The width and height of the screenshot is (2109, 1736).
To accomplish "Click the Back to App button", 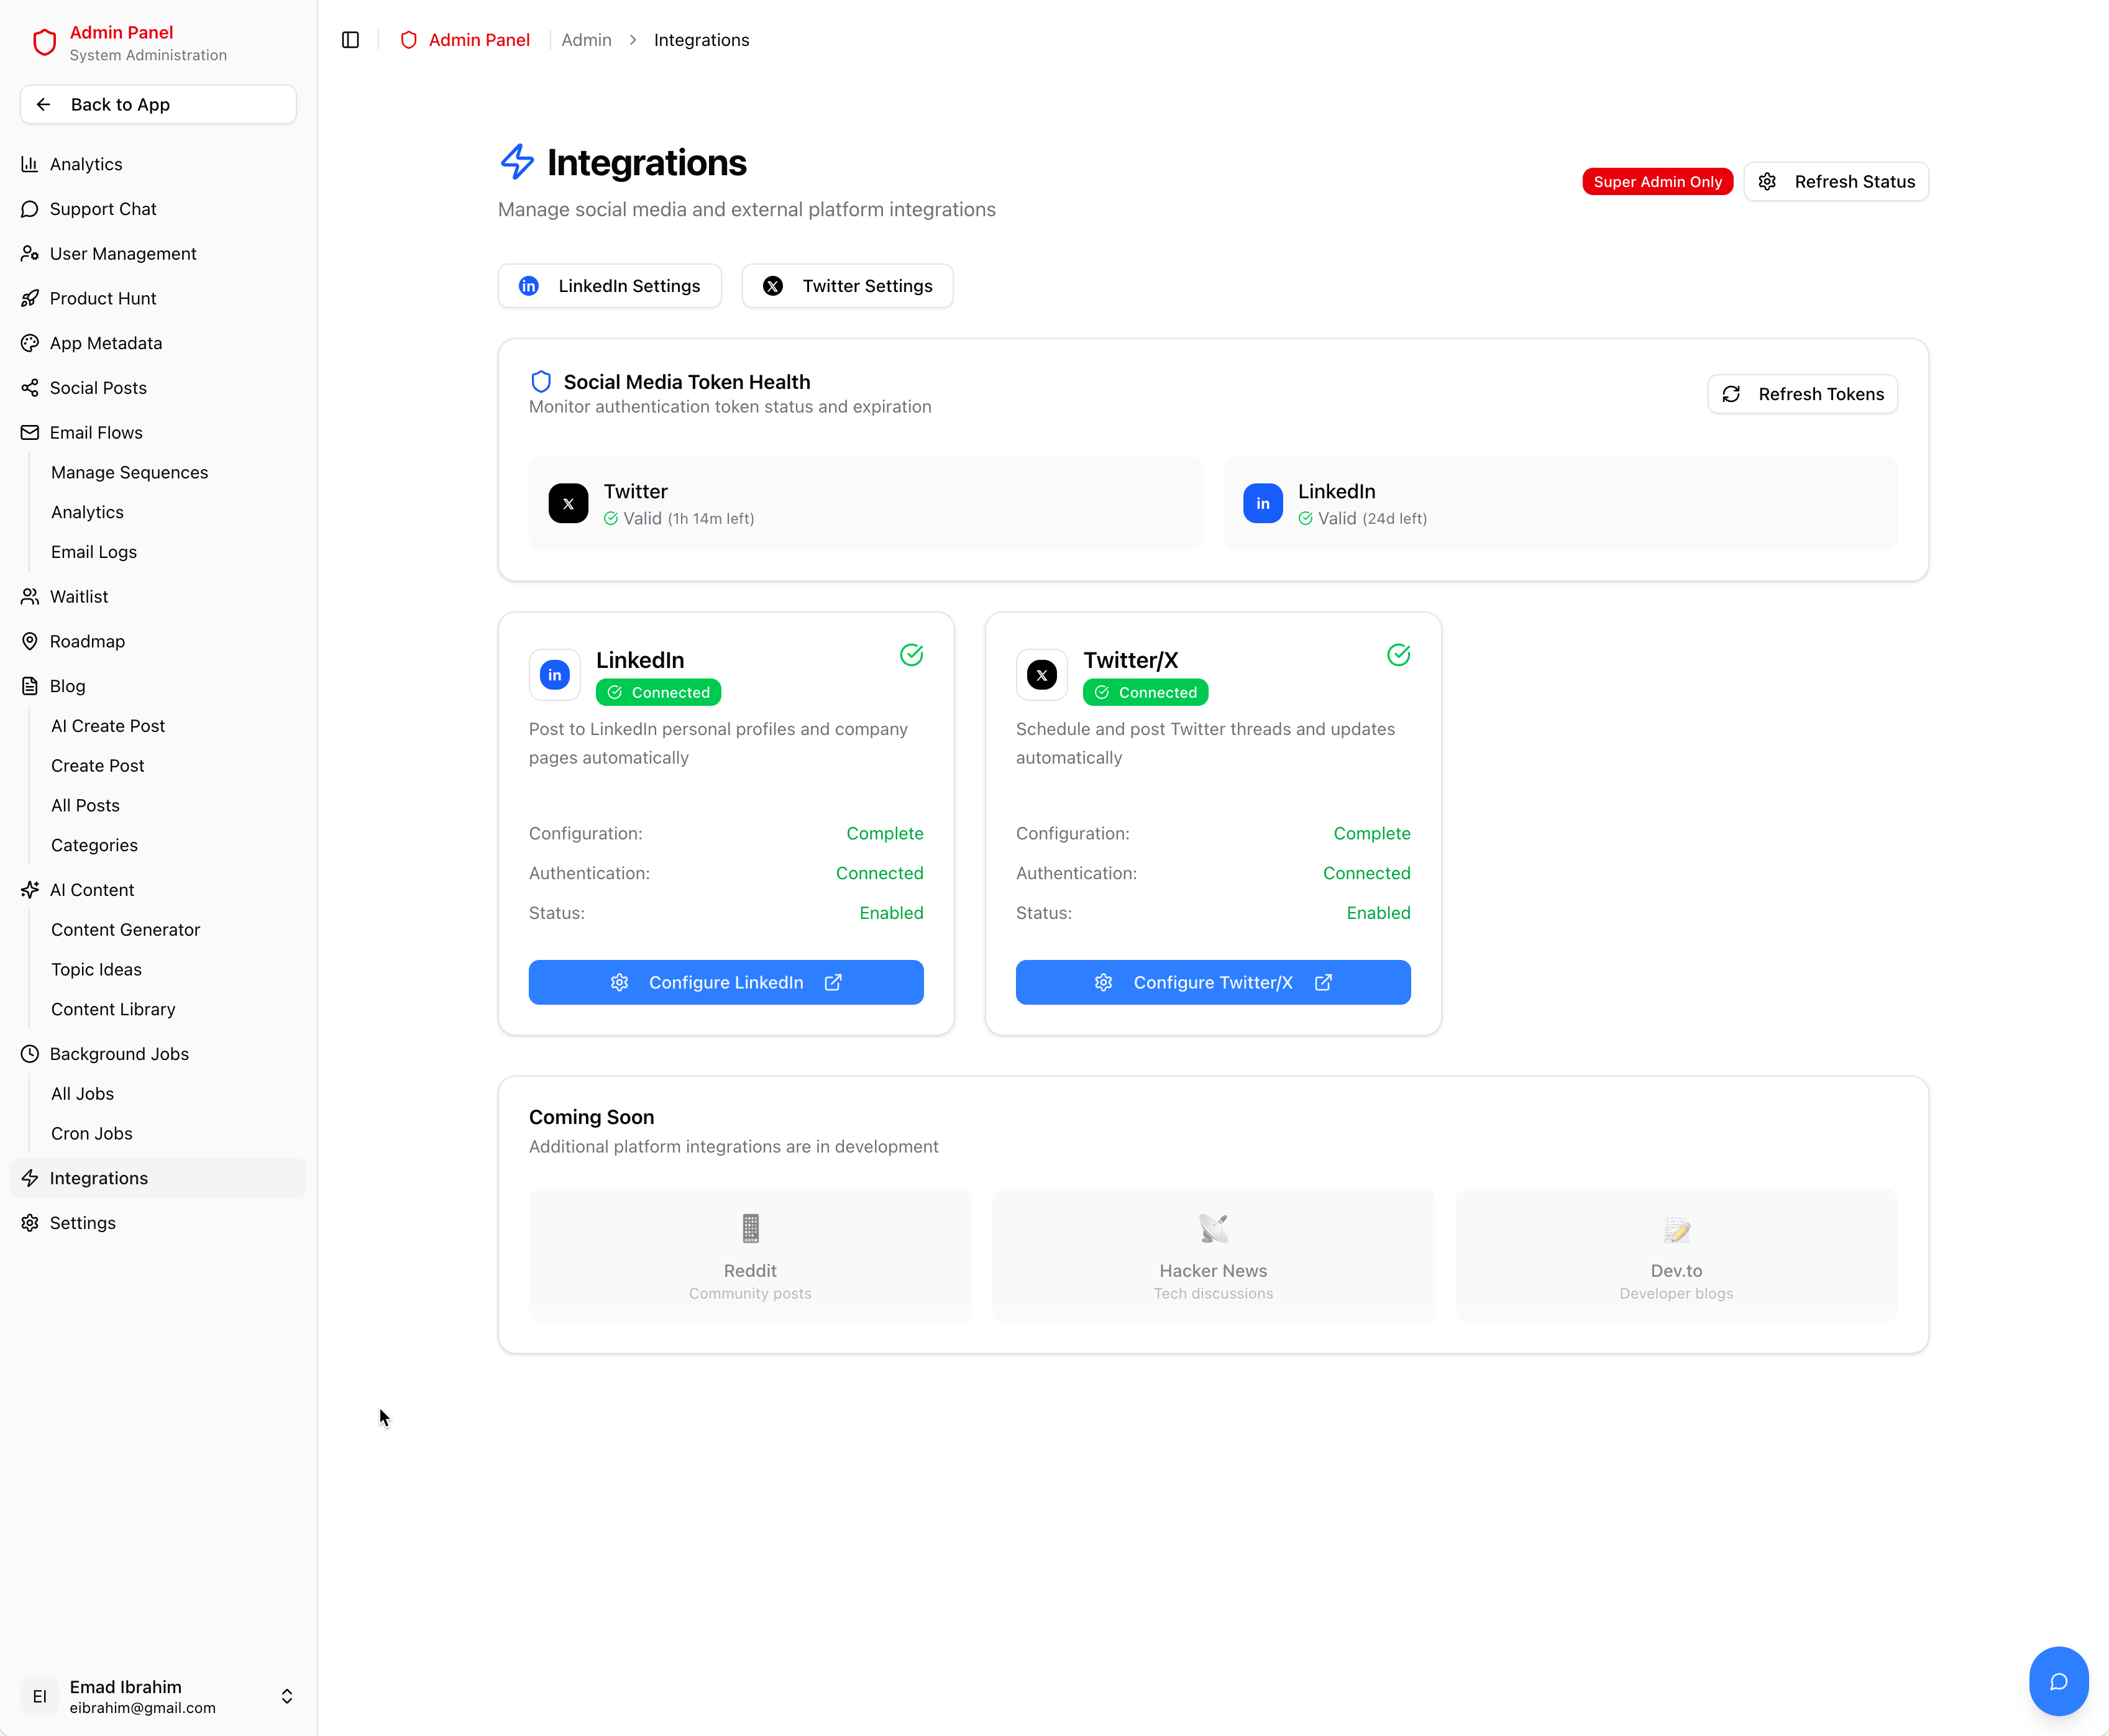I will tap(157, 104).
